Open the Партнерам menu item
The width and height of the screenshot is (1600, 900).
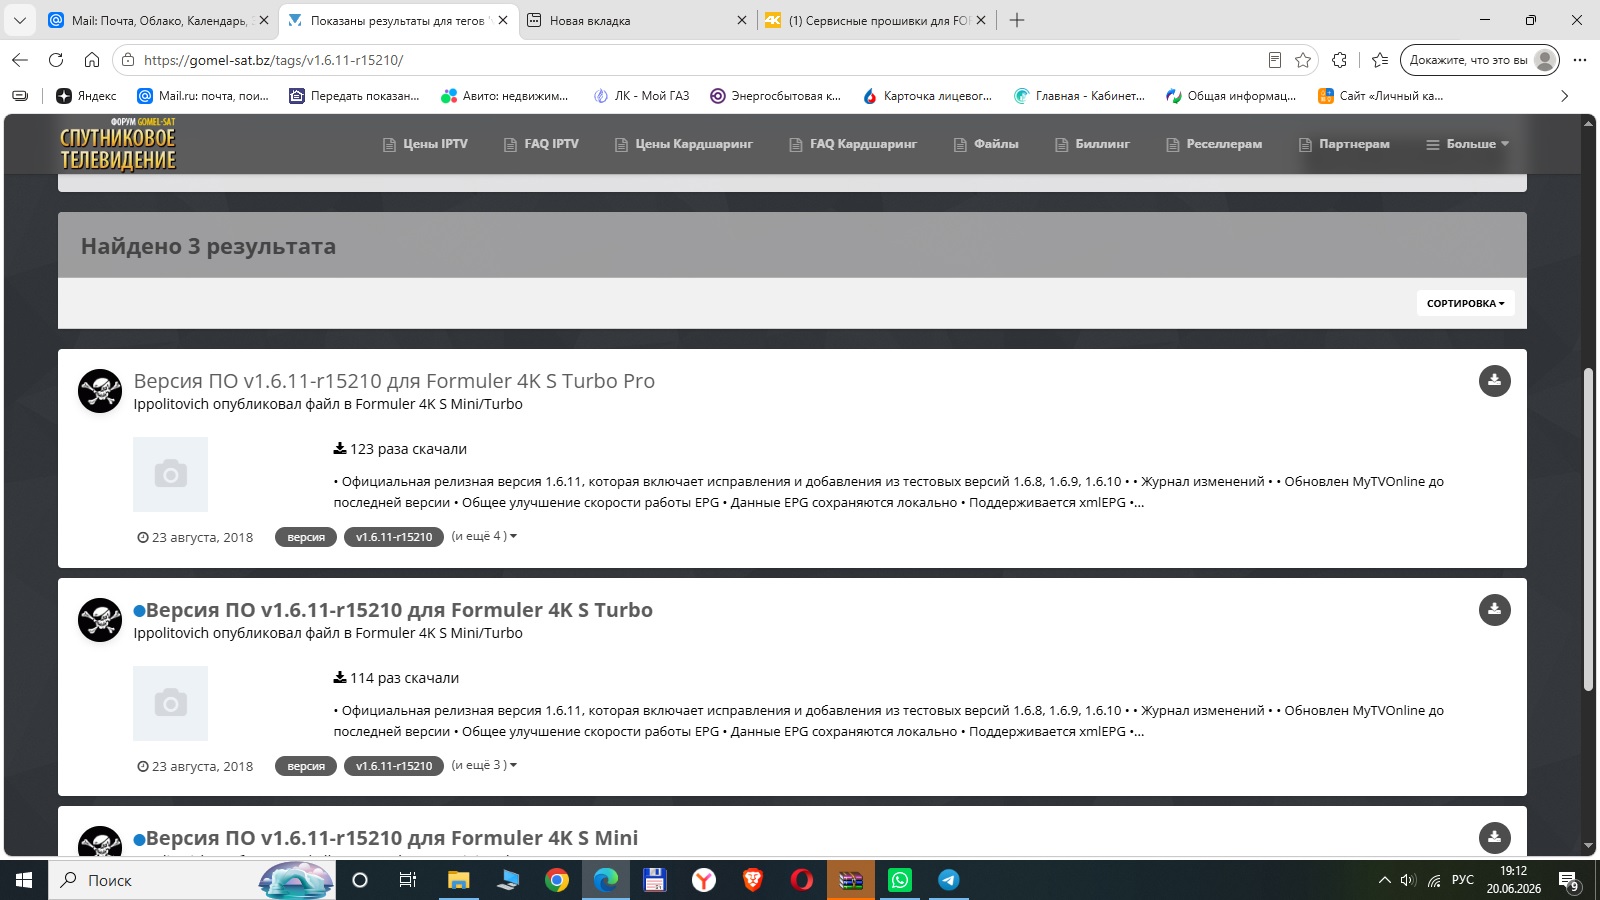click(x=1344, y=144)
